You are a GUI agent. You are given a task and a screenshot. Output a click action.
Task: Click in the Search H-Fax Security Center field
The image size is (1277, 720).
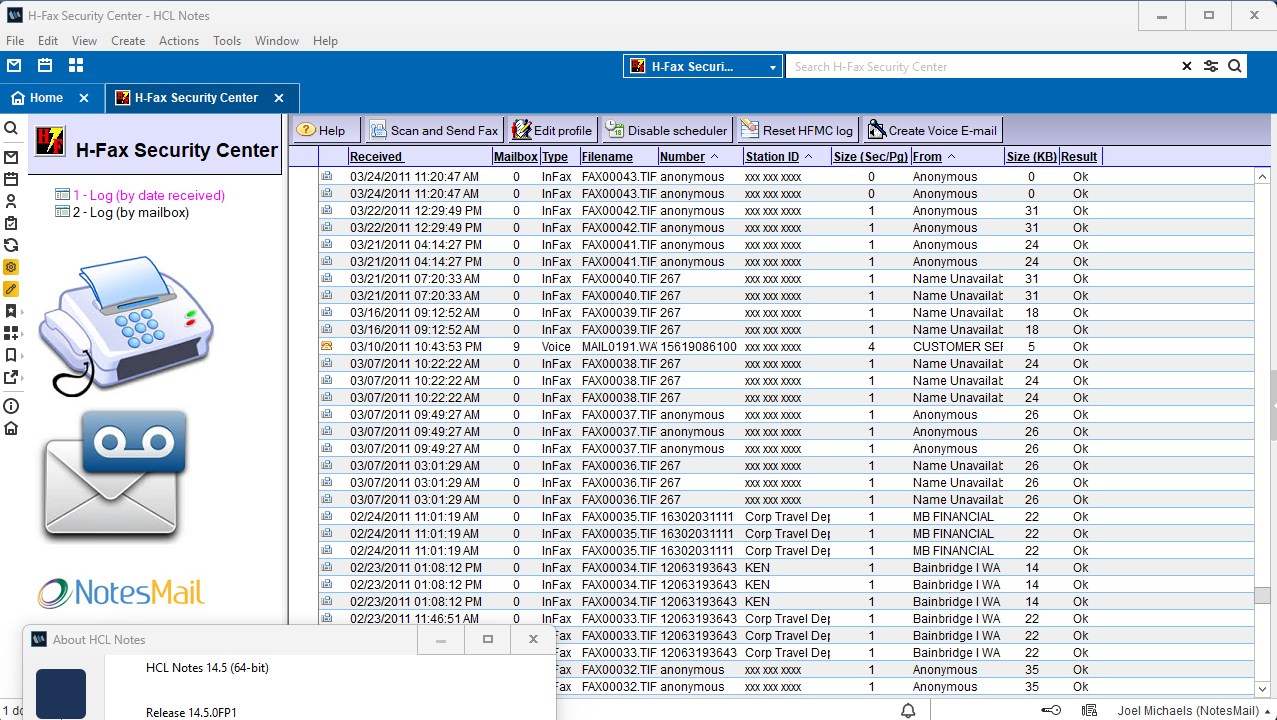(980, 67)
